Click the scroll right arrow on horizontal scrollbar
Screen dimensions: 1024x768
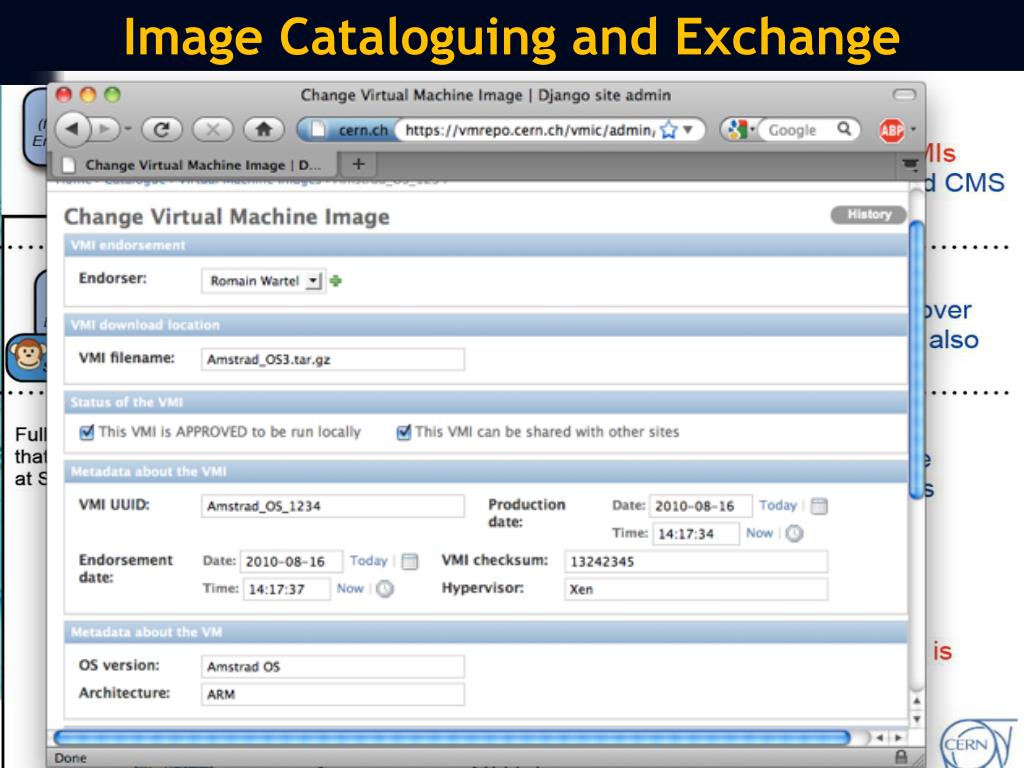(x=899, y=738)
